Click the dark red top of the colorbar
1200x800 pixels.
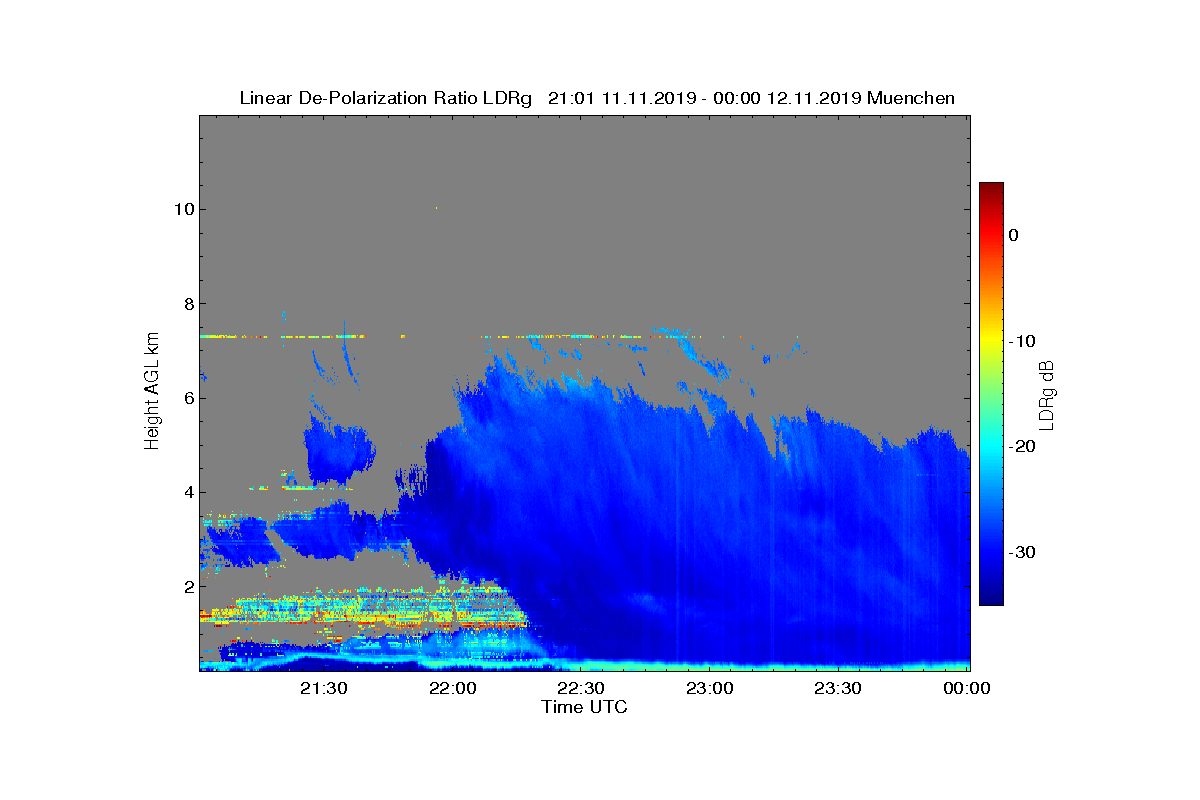(x=991, y=188)
